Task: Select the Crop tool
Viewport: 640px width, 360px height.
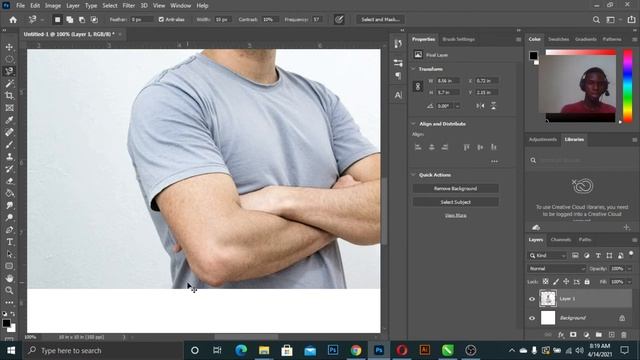Action: [9, 96]
